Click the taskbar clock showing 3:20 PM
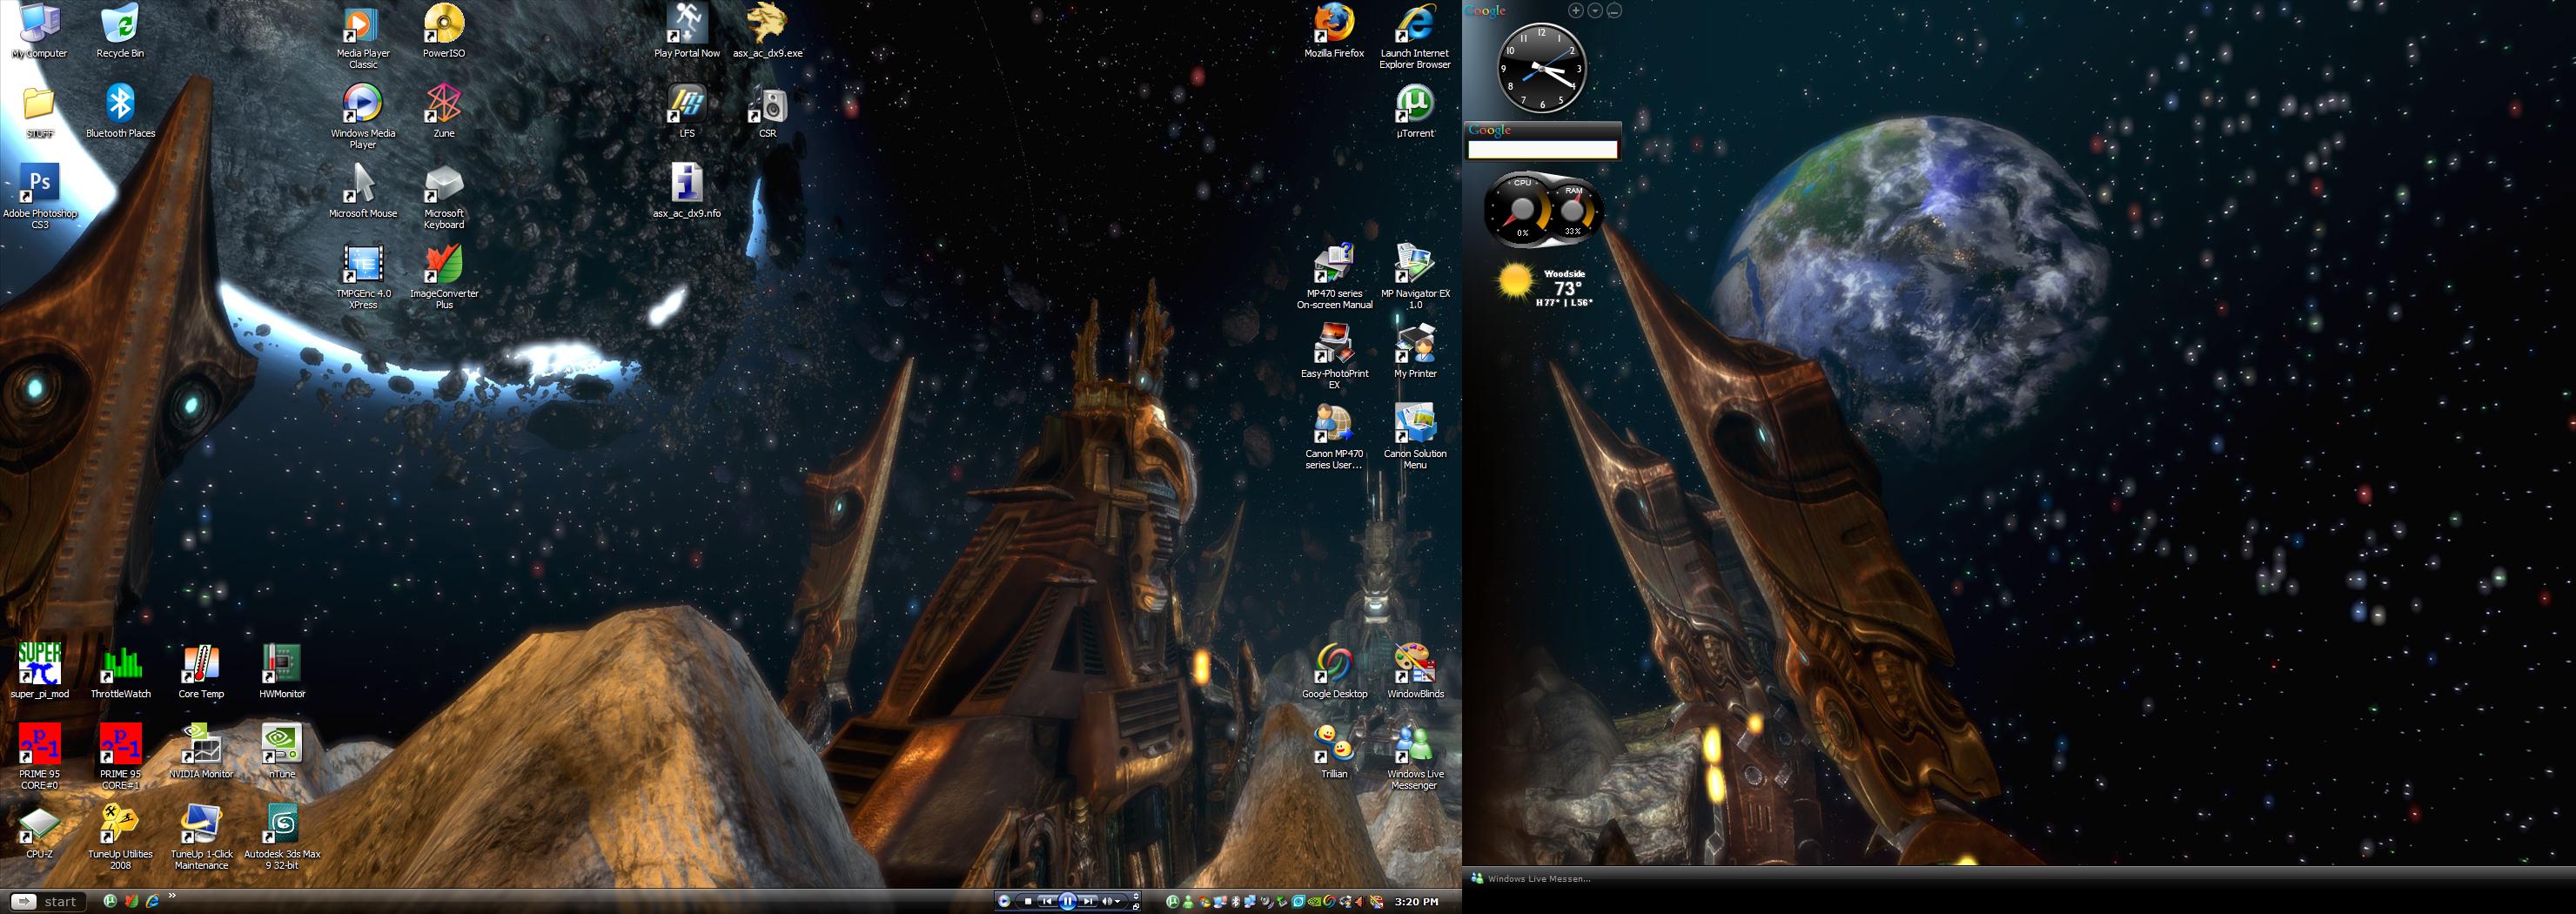Viewport: 2576px width, 914px height. (x=1416, y=901)
